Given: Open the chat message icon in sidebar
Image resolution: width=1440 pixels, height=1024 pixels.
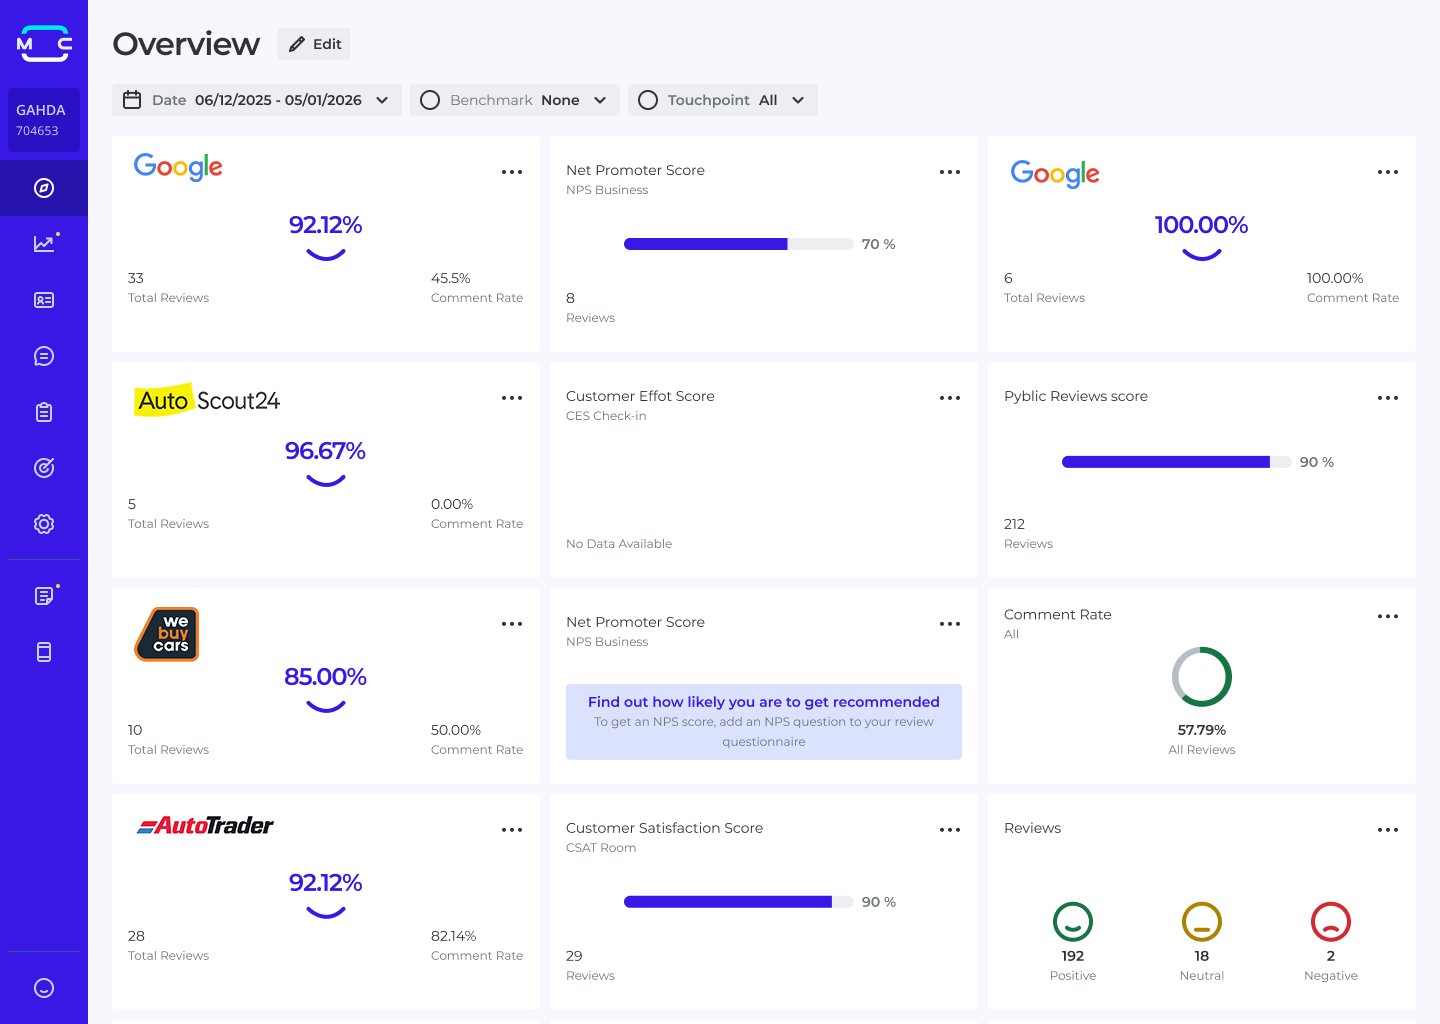Looking at the screenshot, I should click(44, 356).
